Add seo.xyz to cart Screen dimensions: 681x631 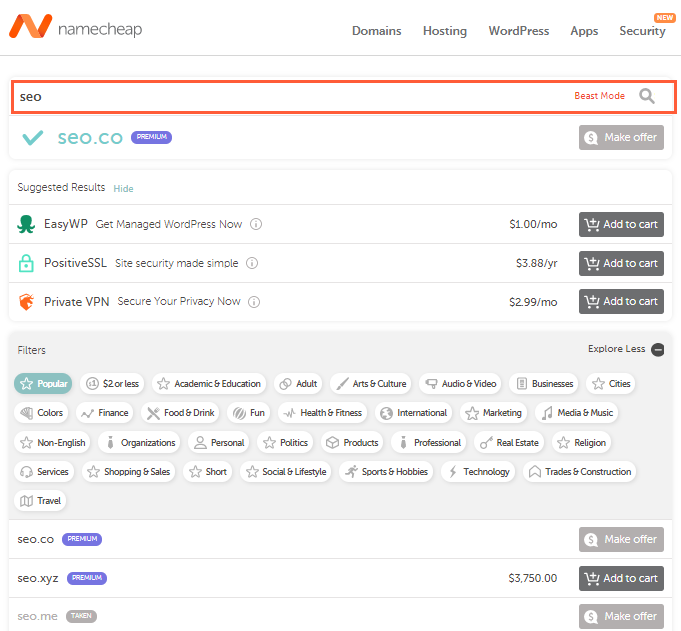tap(621, 578)
